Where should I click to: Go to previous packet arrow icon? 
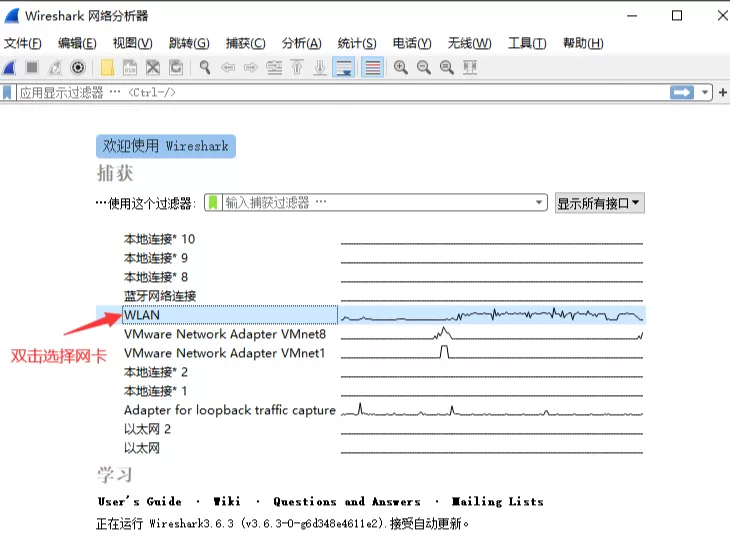[x=228, y=68]
